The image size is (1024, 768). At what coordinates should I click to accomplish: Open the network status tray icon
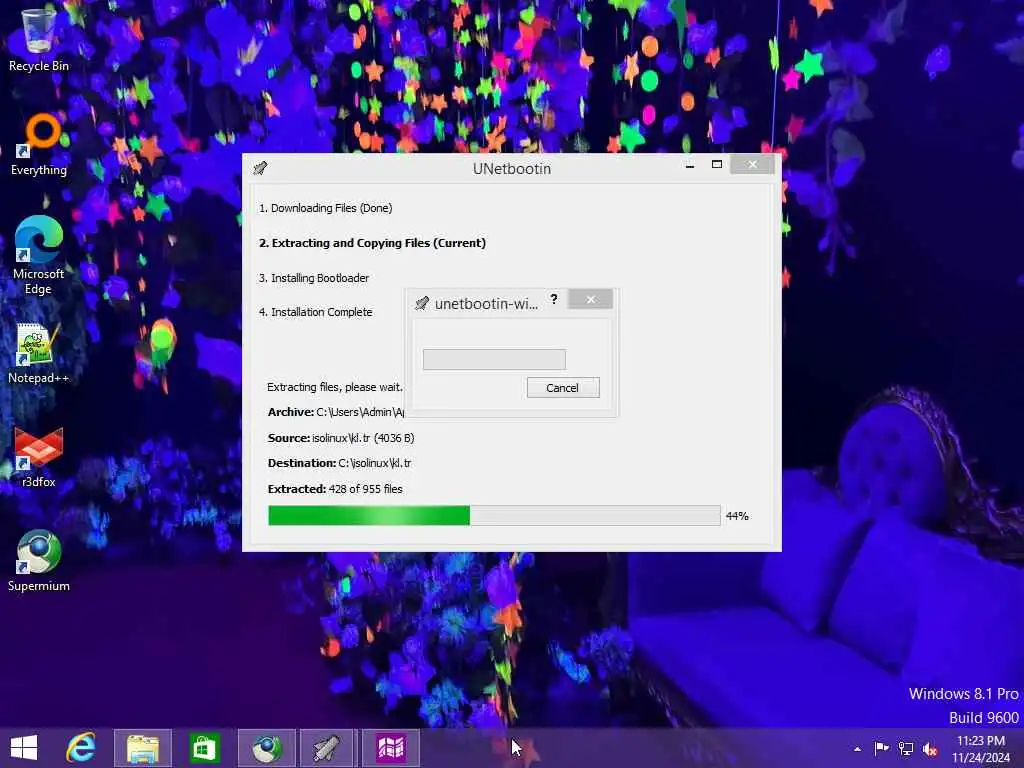click(906, 748)
